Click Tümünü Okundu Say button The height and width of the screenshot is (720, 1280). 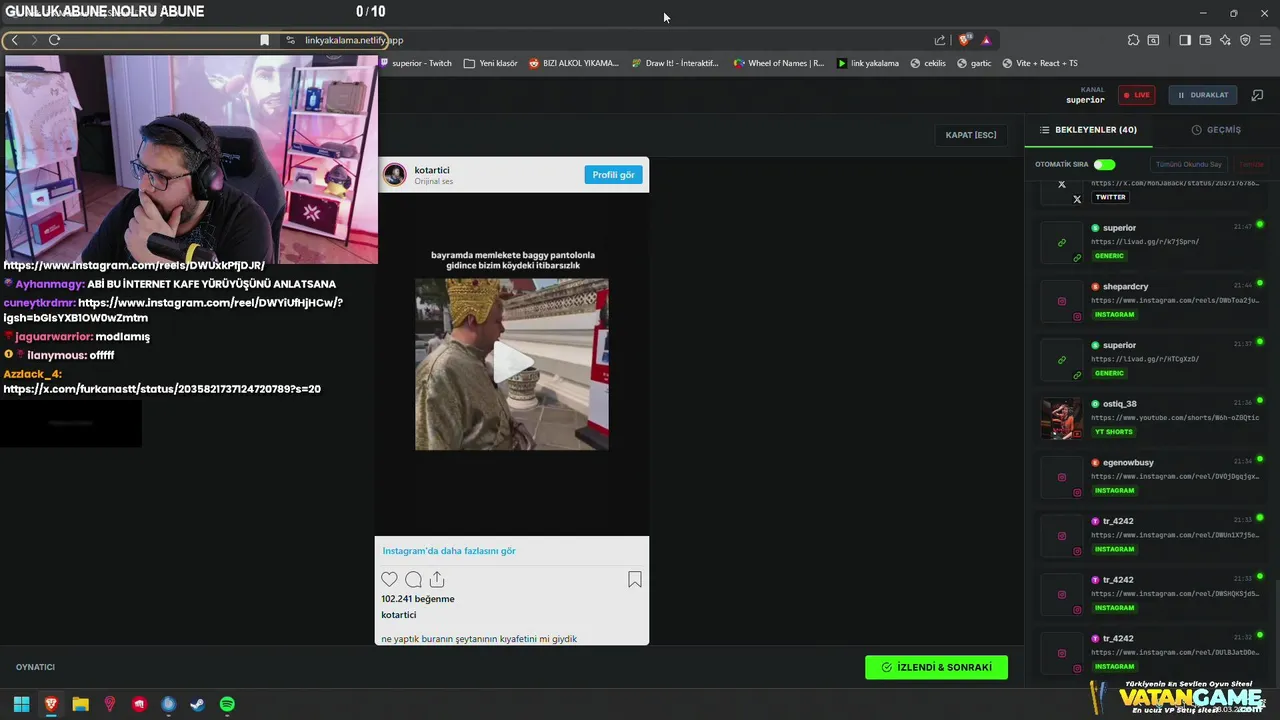point(1189,164)
